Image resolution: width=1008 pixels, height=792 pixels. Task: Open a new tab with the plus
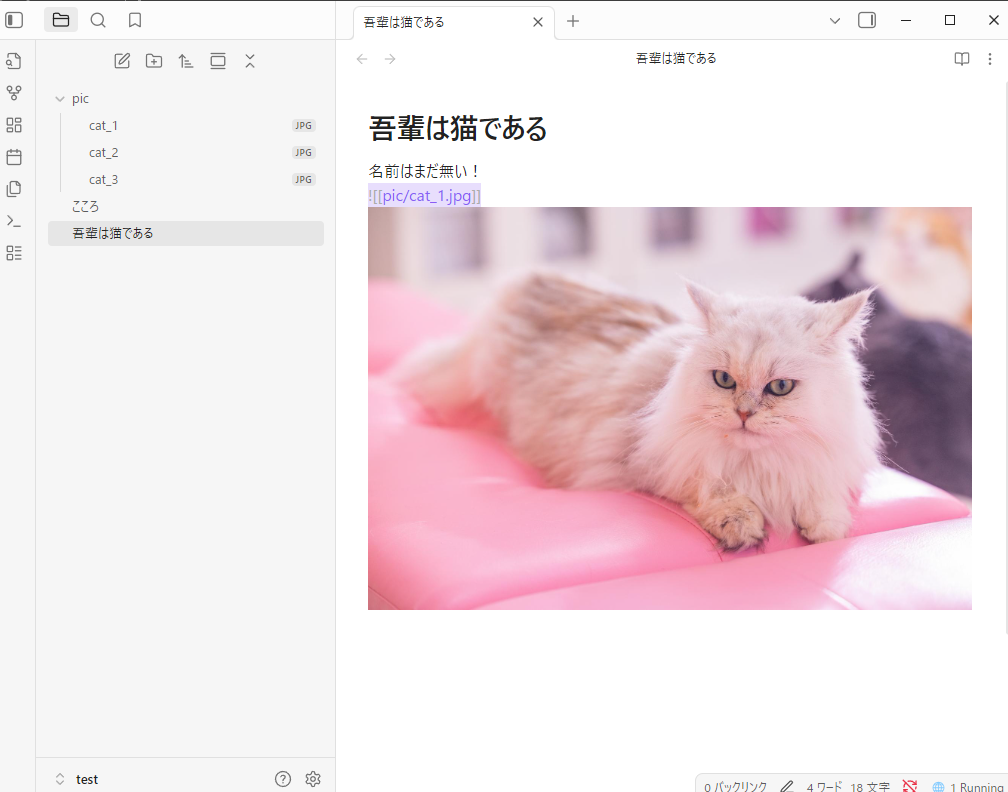coord(573,21)
